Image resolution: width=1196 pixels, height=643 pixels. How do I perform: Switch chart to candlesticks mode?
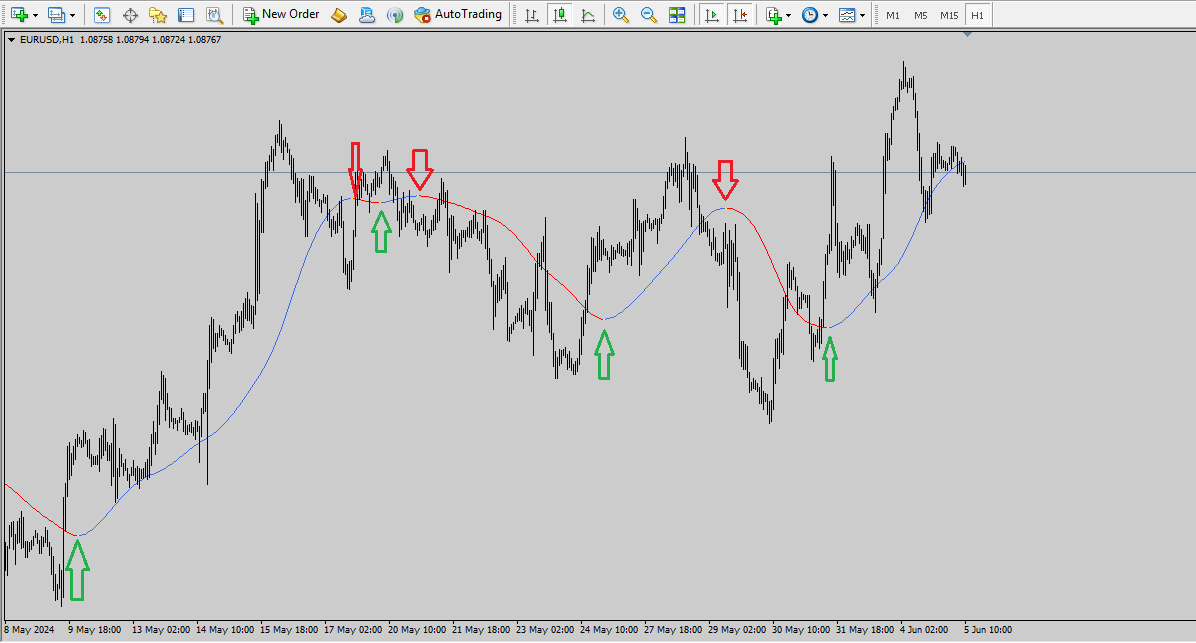559,15
